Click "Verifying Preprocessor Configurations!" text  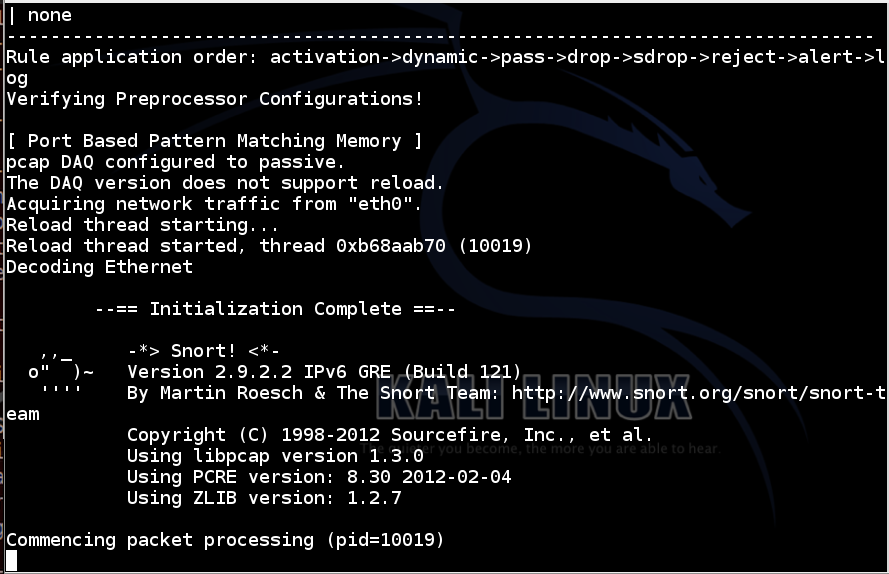tap(214, 99)
